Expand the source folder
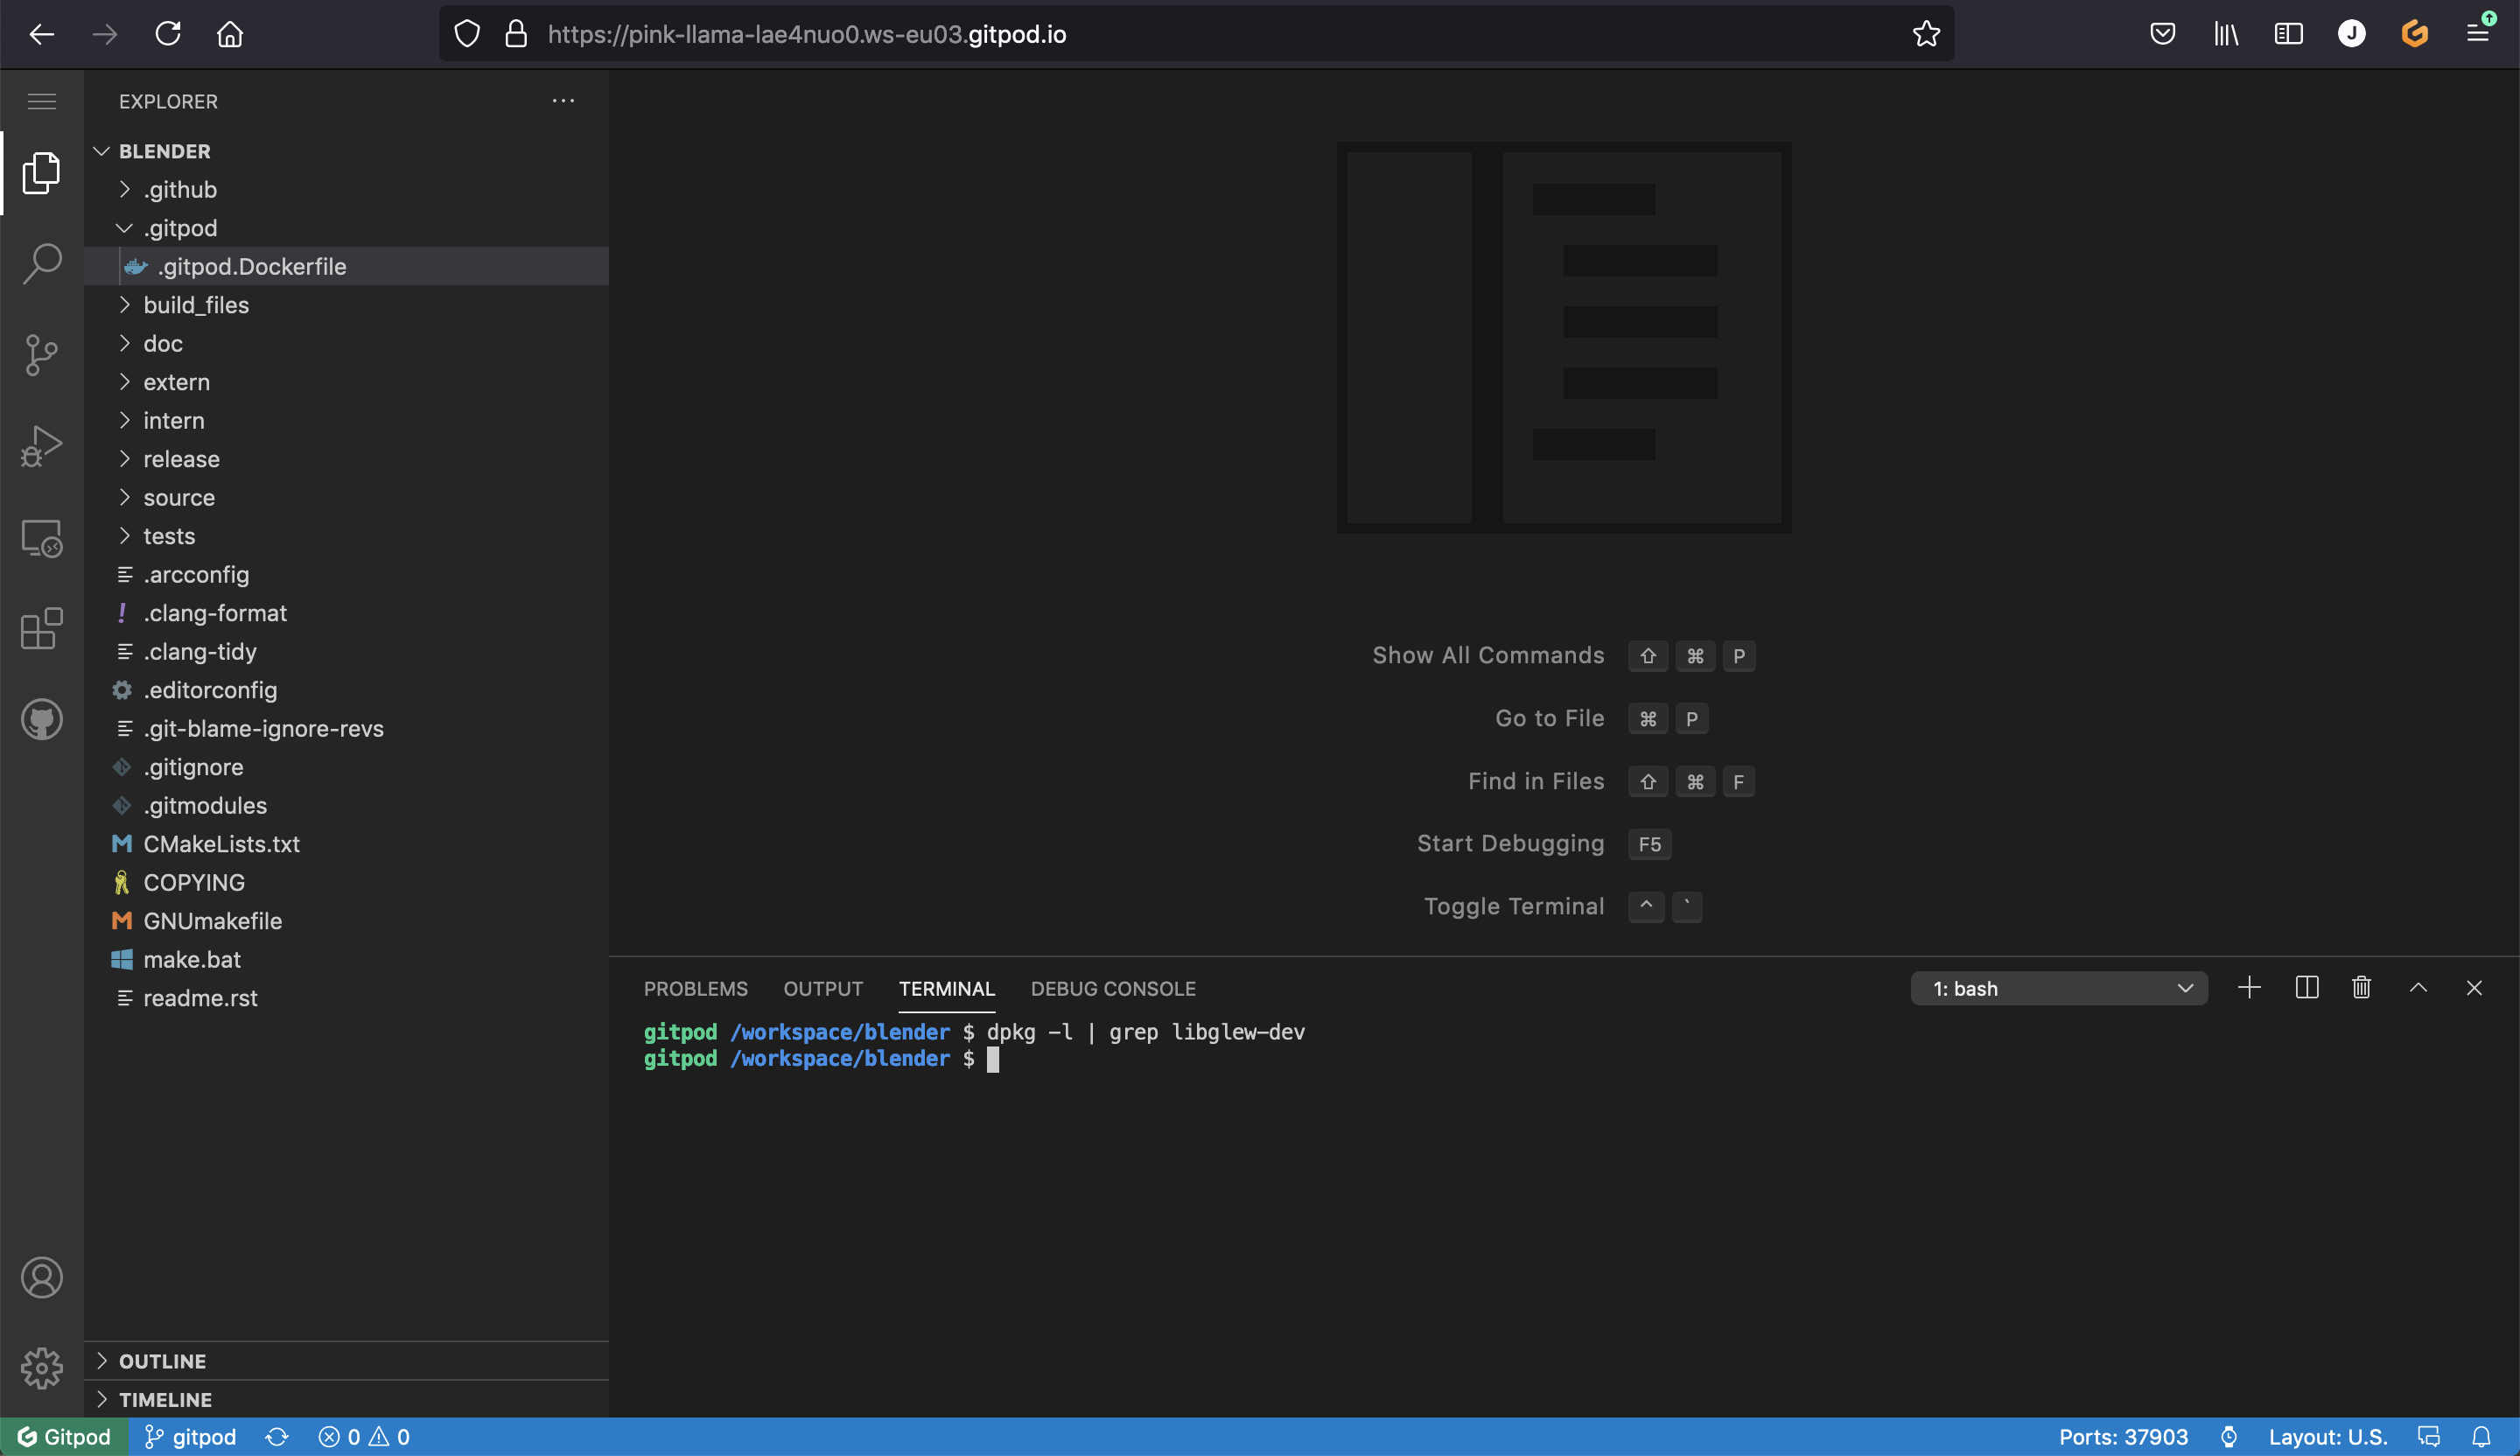 click(x=180, y=497)
